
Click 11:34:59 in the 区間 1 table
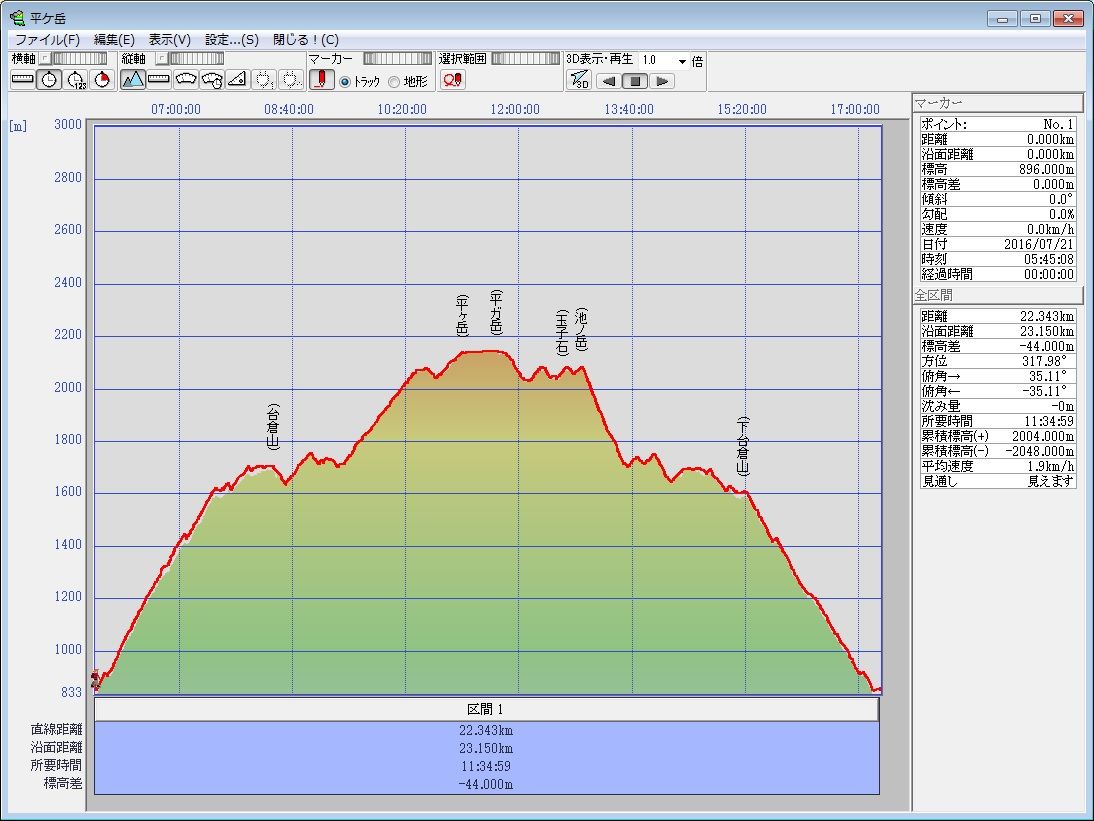coord(486,766)
